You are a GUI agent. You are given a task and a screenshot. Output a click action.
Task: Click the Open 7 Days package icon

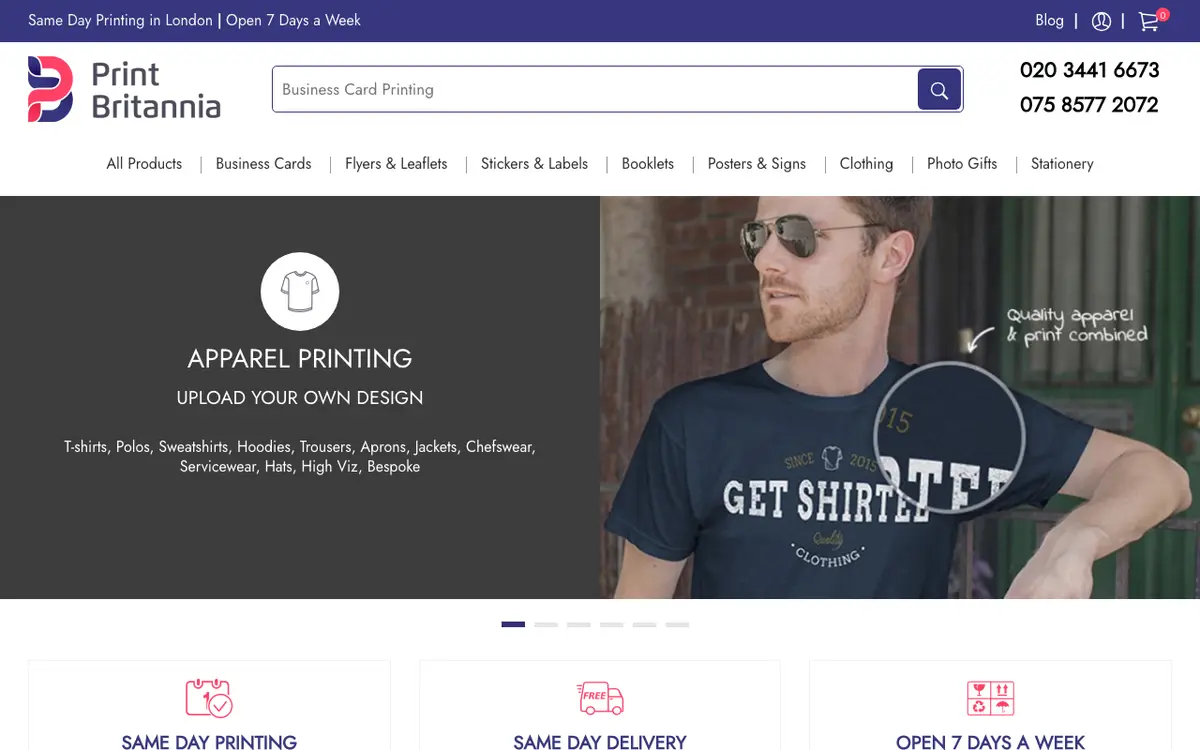(x=990, y=698)
